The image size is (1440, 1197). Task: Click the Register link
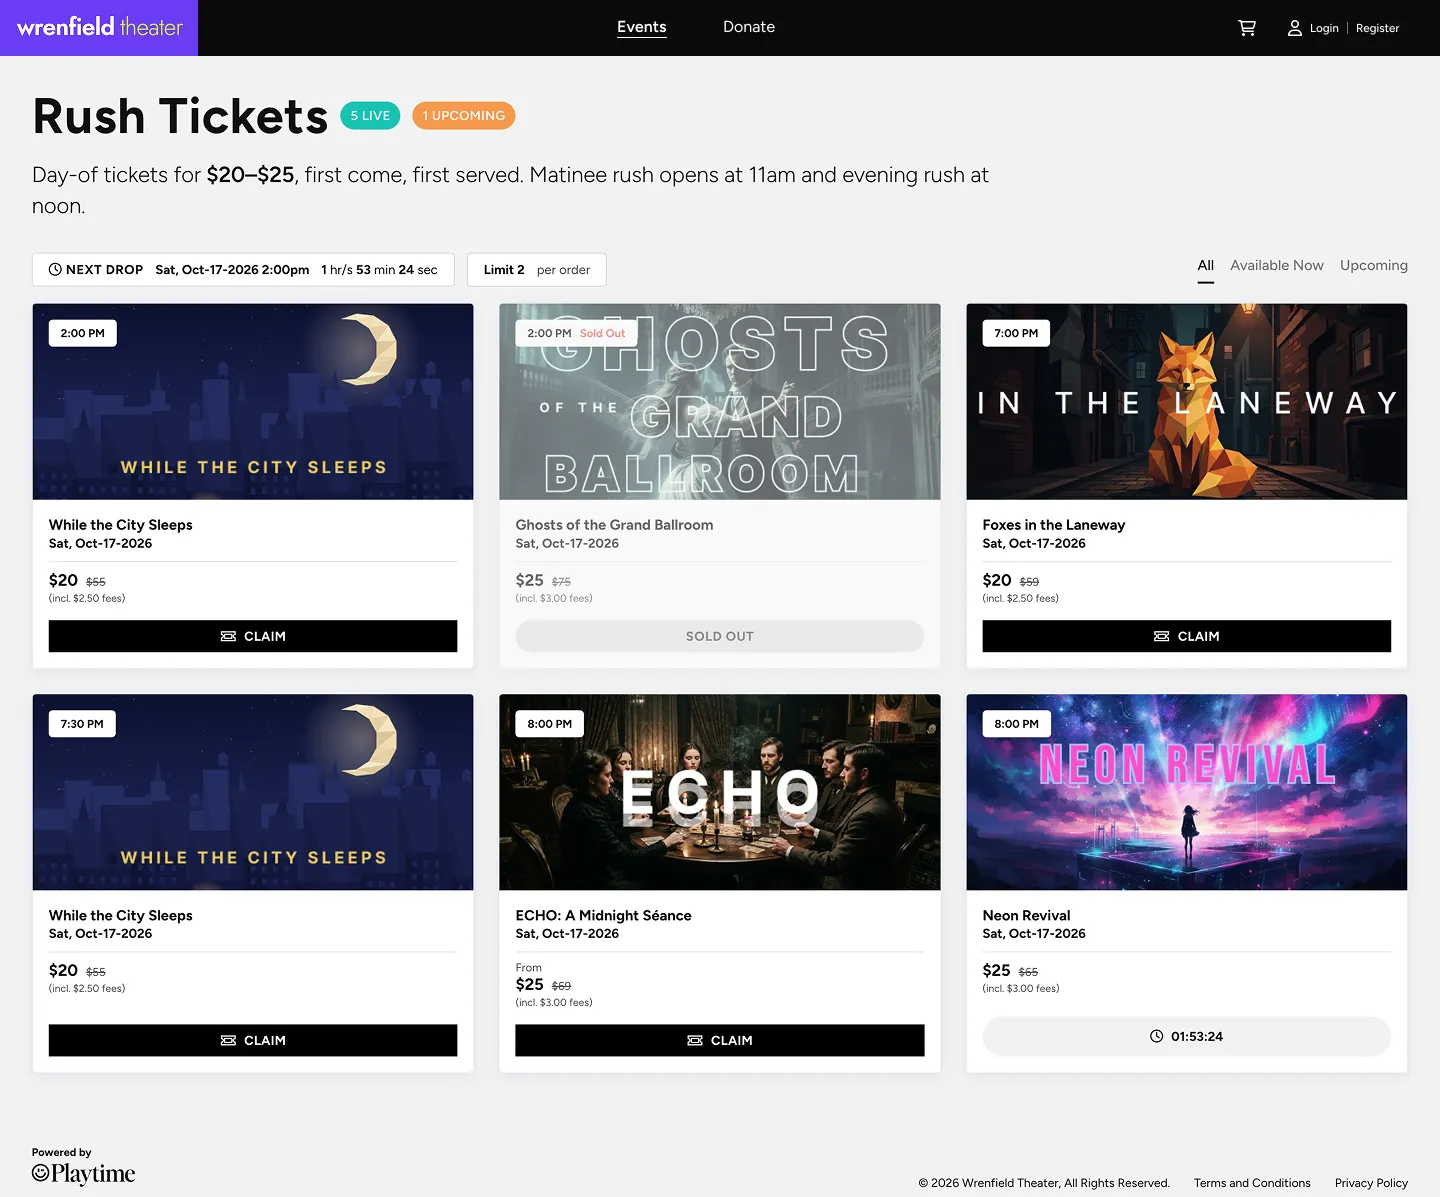1377,28
